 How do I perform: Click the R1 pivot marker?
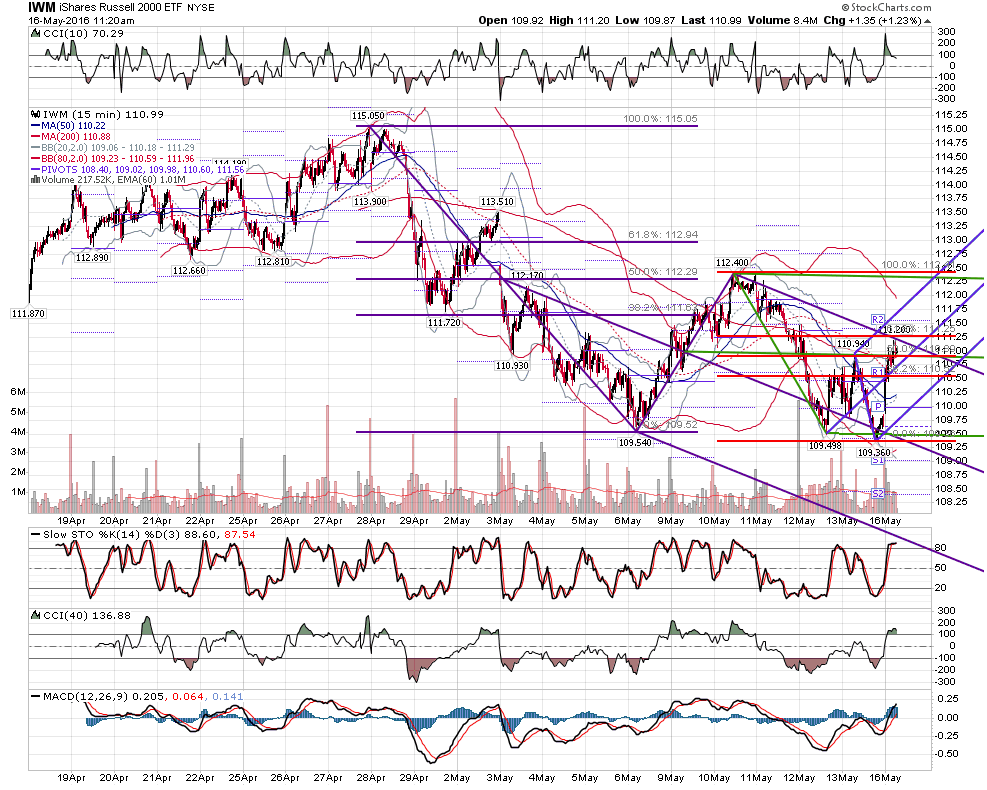pyautogui.click(x=877, y=372)
